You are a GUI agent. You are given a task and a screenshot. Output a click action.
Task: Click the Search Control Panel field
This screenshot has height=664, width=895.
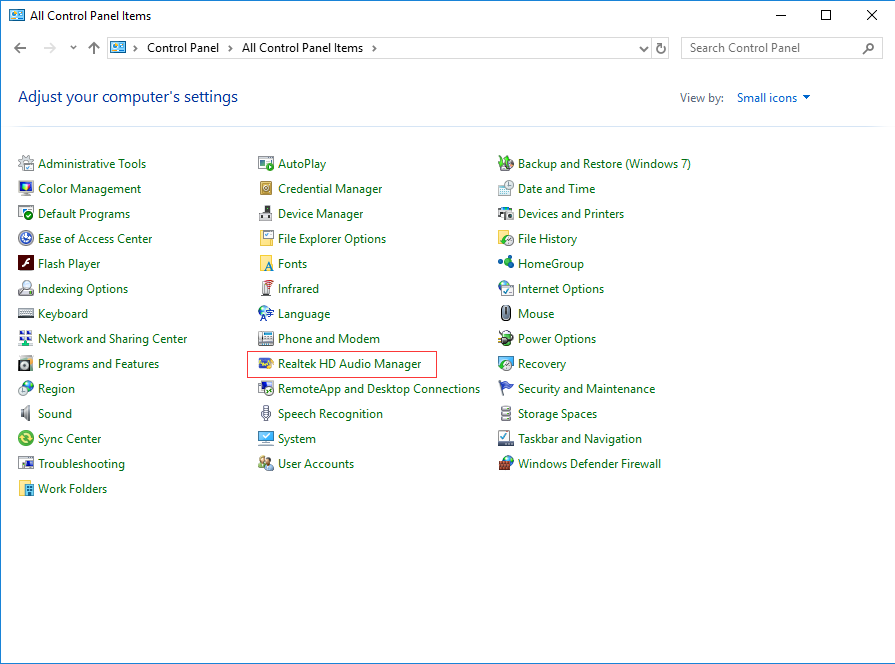click(781, 48)
